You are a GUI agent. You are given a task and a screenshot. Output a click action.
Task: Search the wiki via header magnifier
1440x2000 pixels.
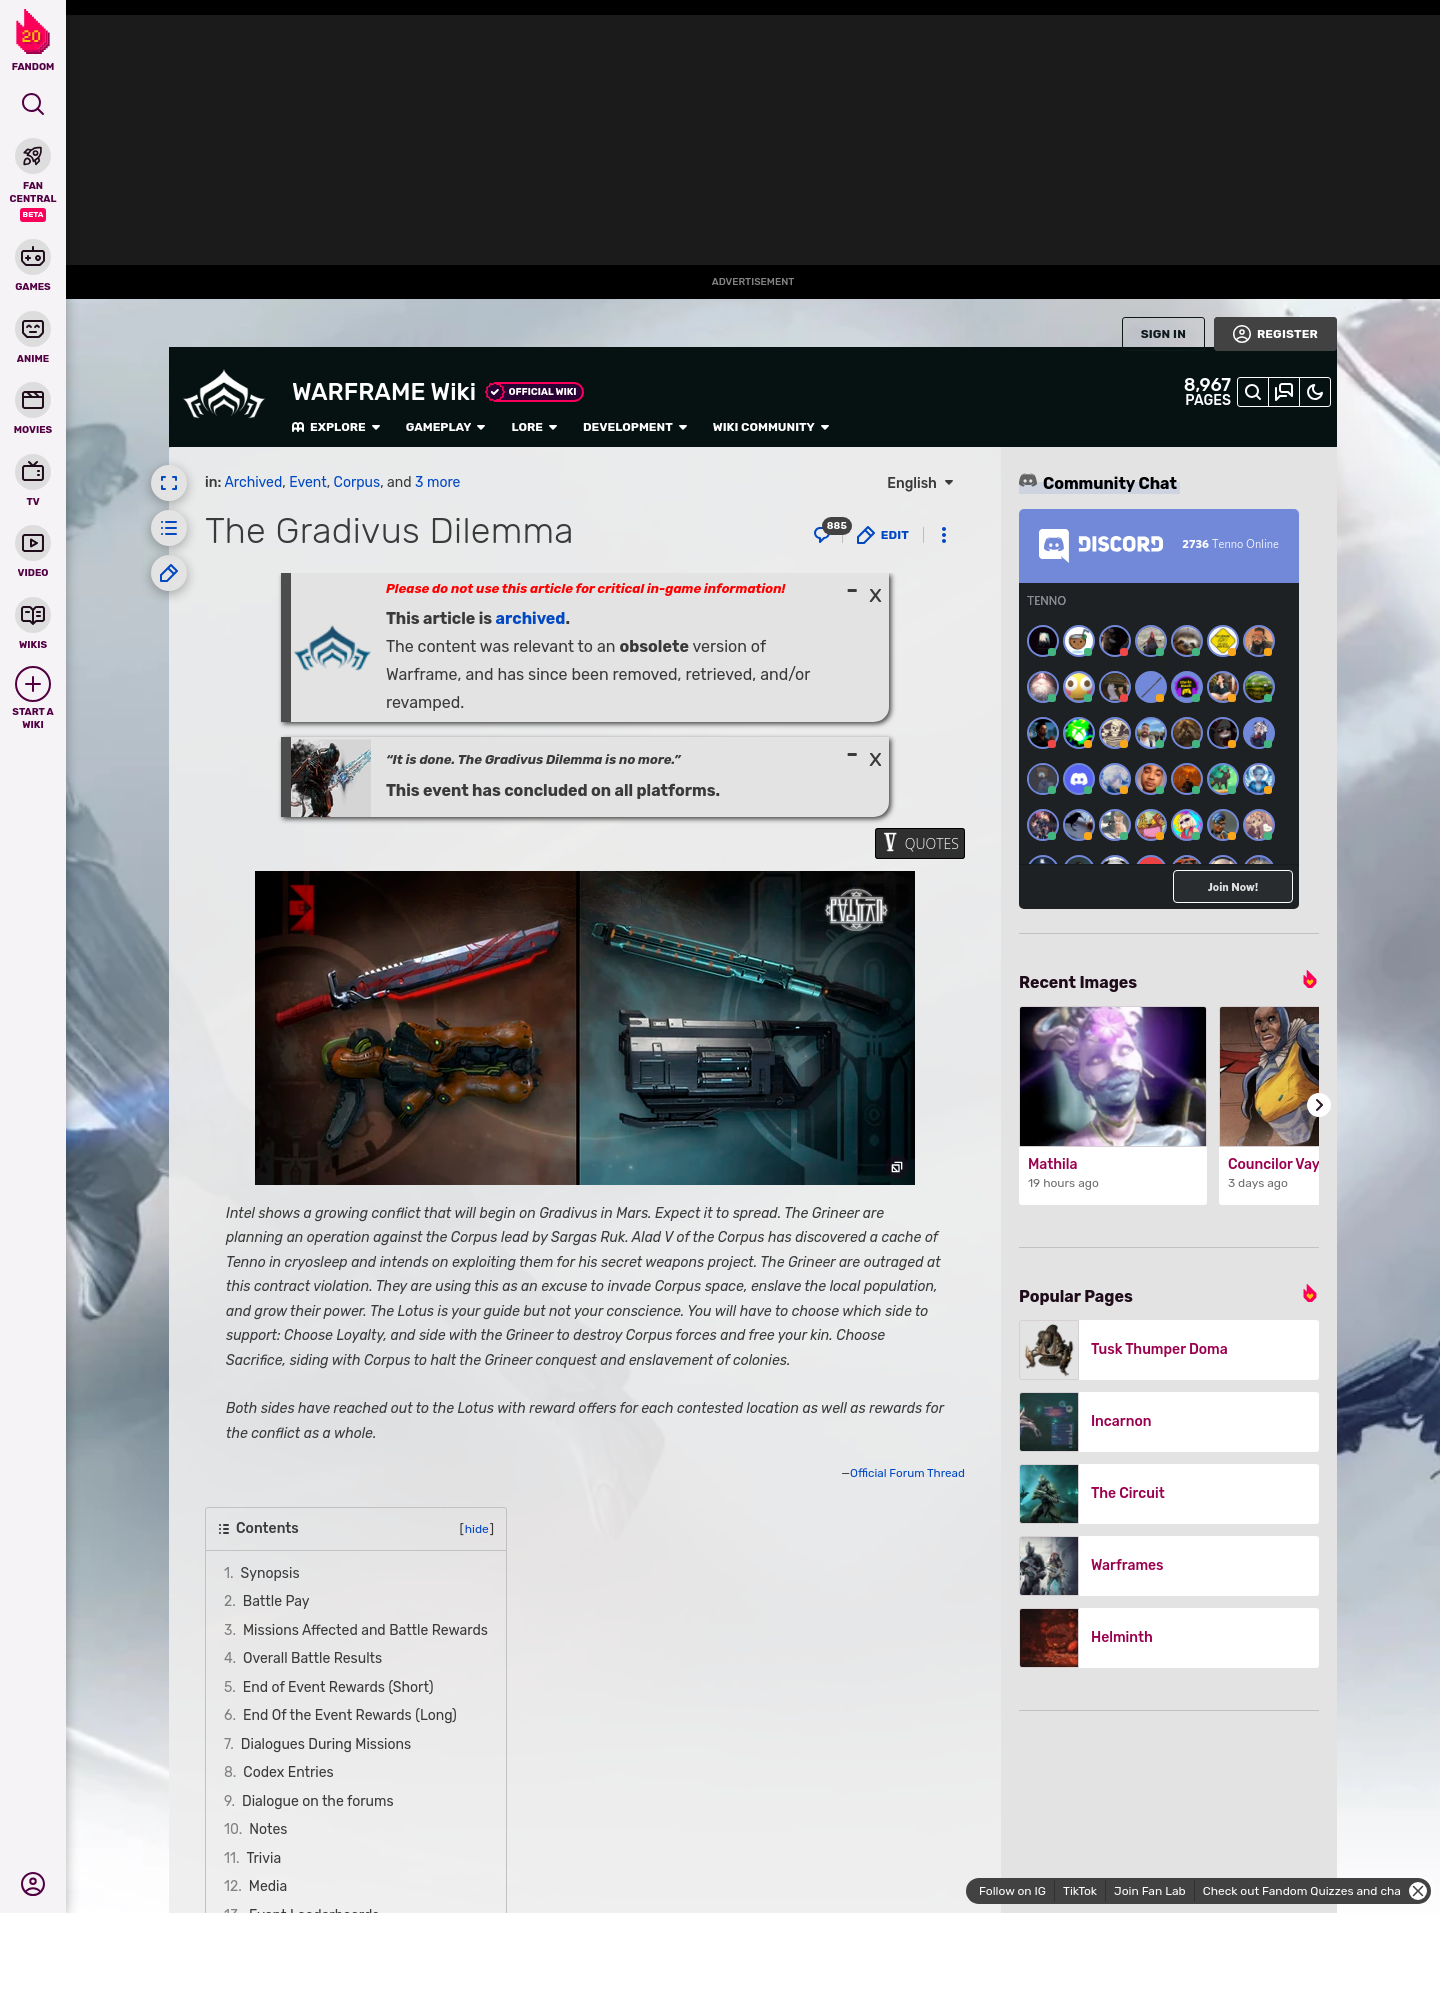coord(1253,392)
